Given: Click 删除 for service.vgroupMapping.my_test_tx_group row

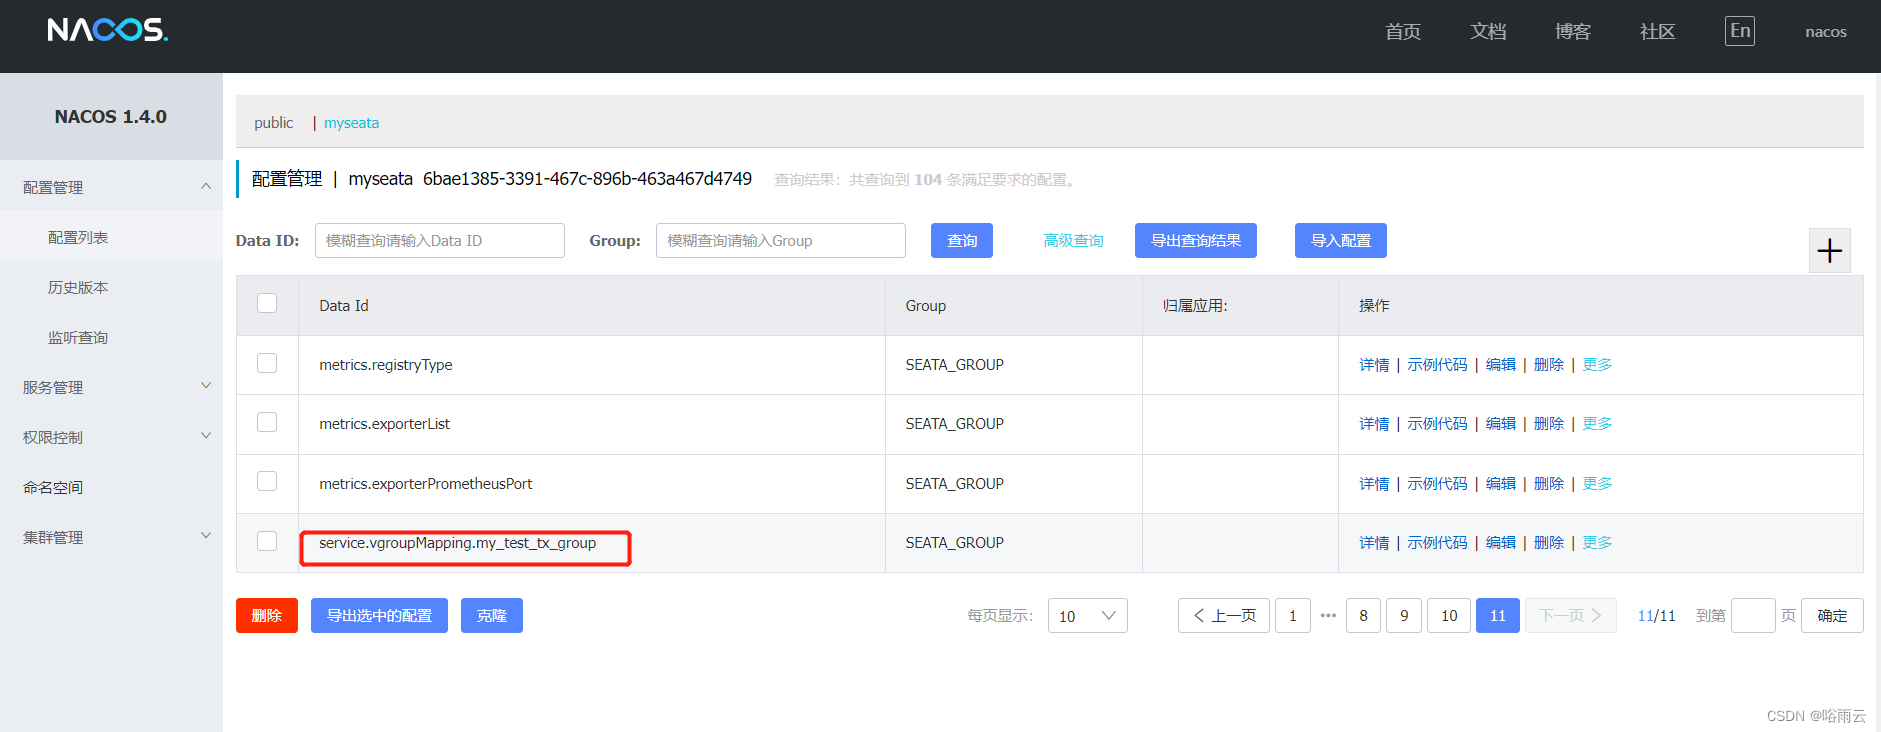Looking at the screenshot, I should pos(1548,543).
